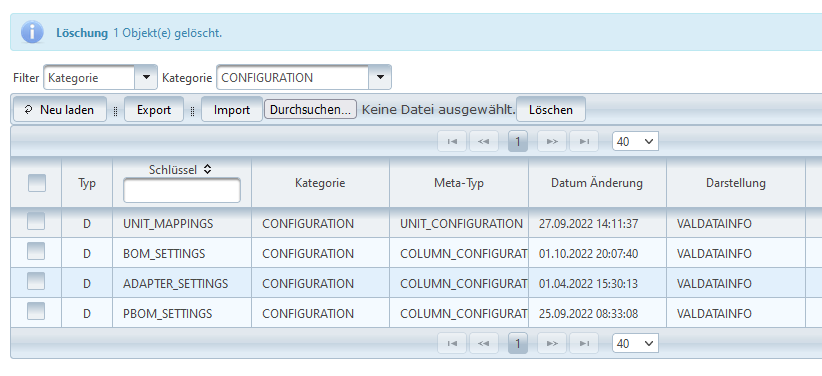This screenshot has height=376, width=822.
Task: Tick the select-all checkbox in the table header
Action: 37,183
